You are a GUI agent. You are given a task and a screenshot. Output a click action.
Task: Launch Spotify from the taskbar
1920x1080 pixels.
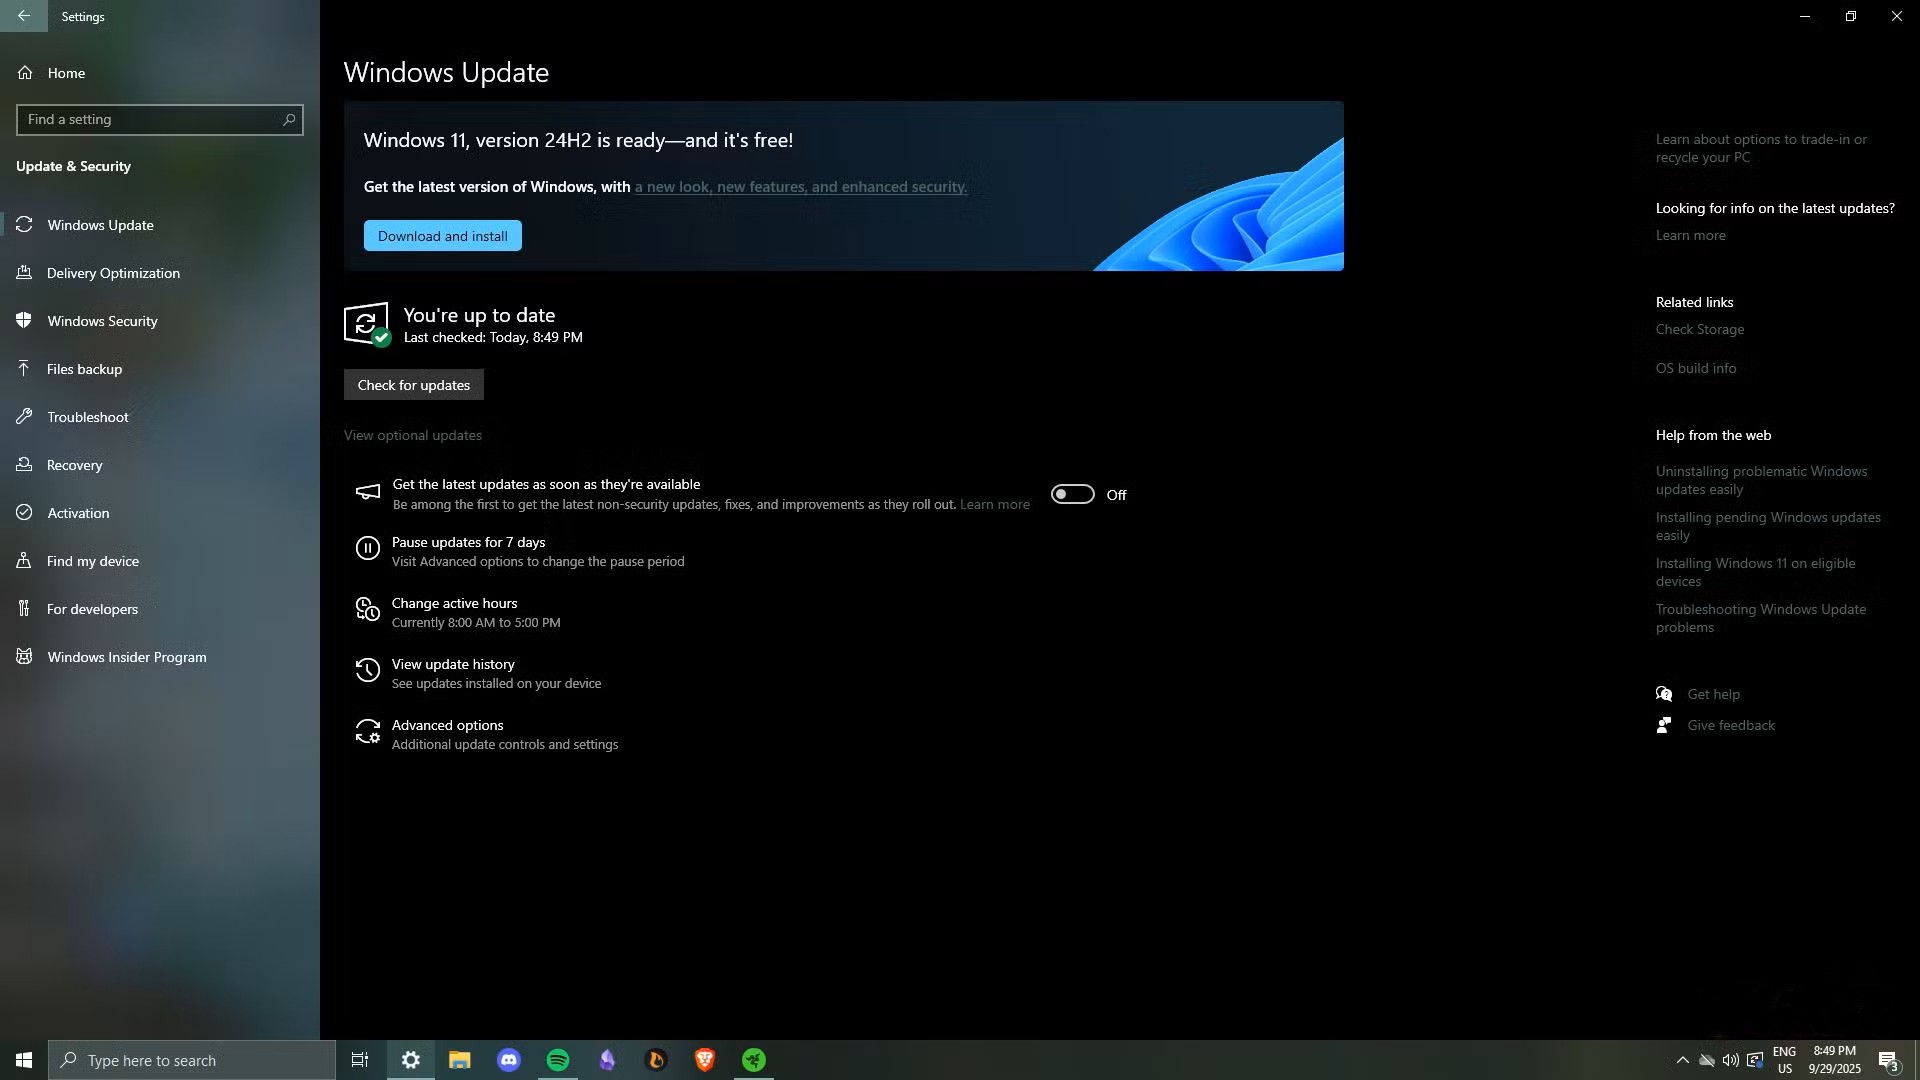coord(557,1060)
